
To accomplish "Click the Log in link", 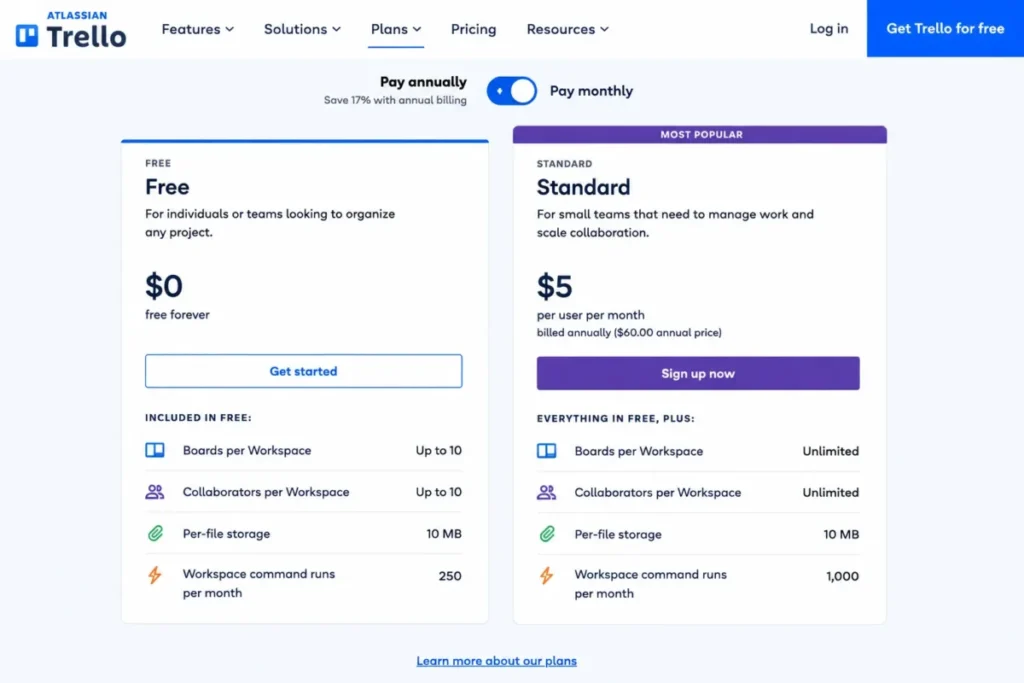I will (829, 29).
